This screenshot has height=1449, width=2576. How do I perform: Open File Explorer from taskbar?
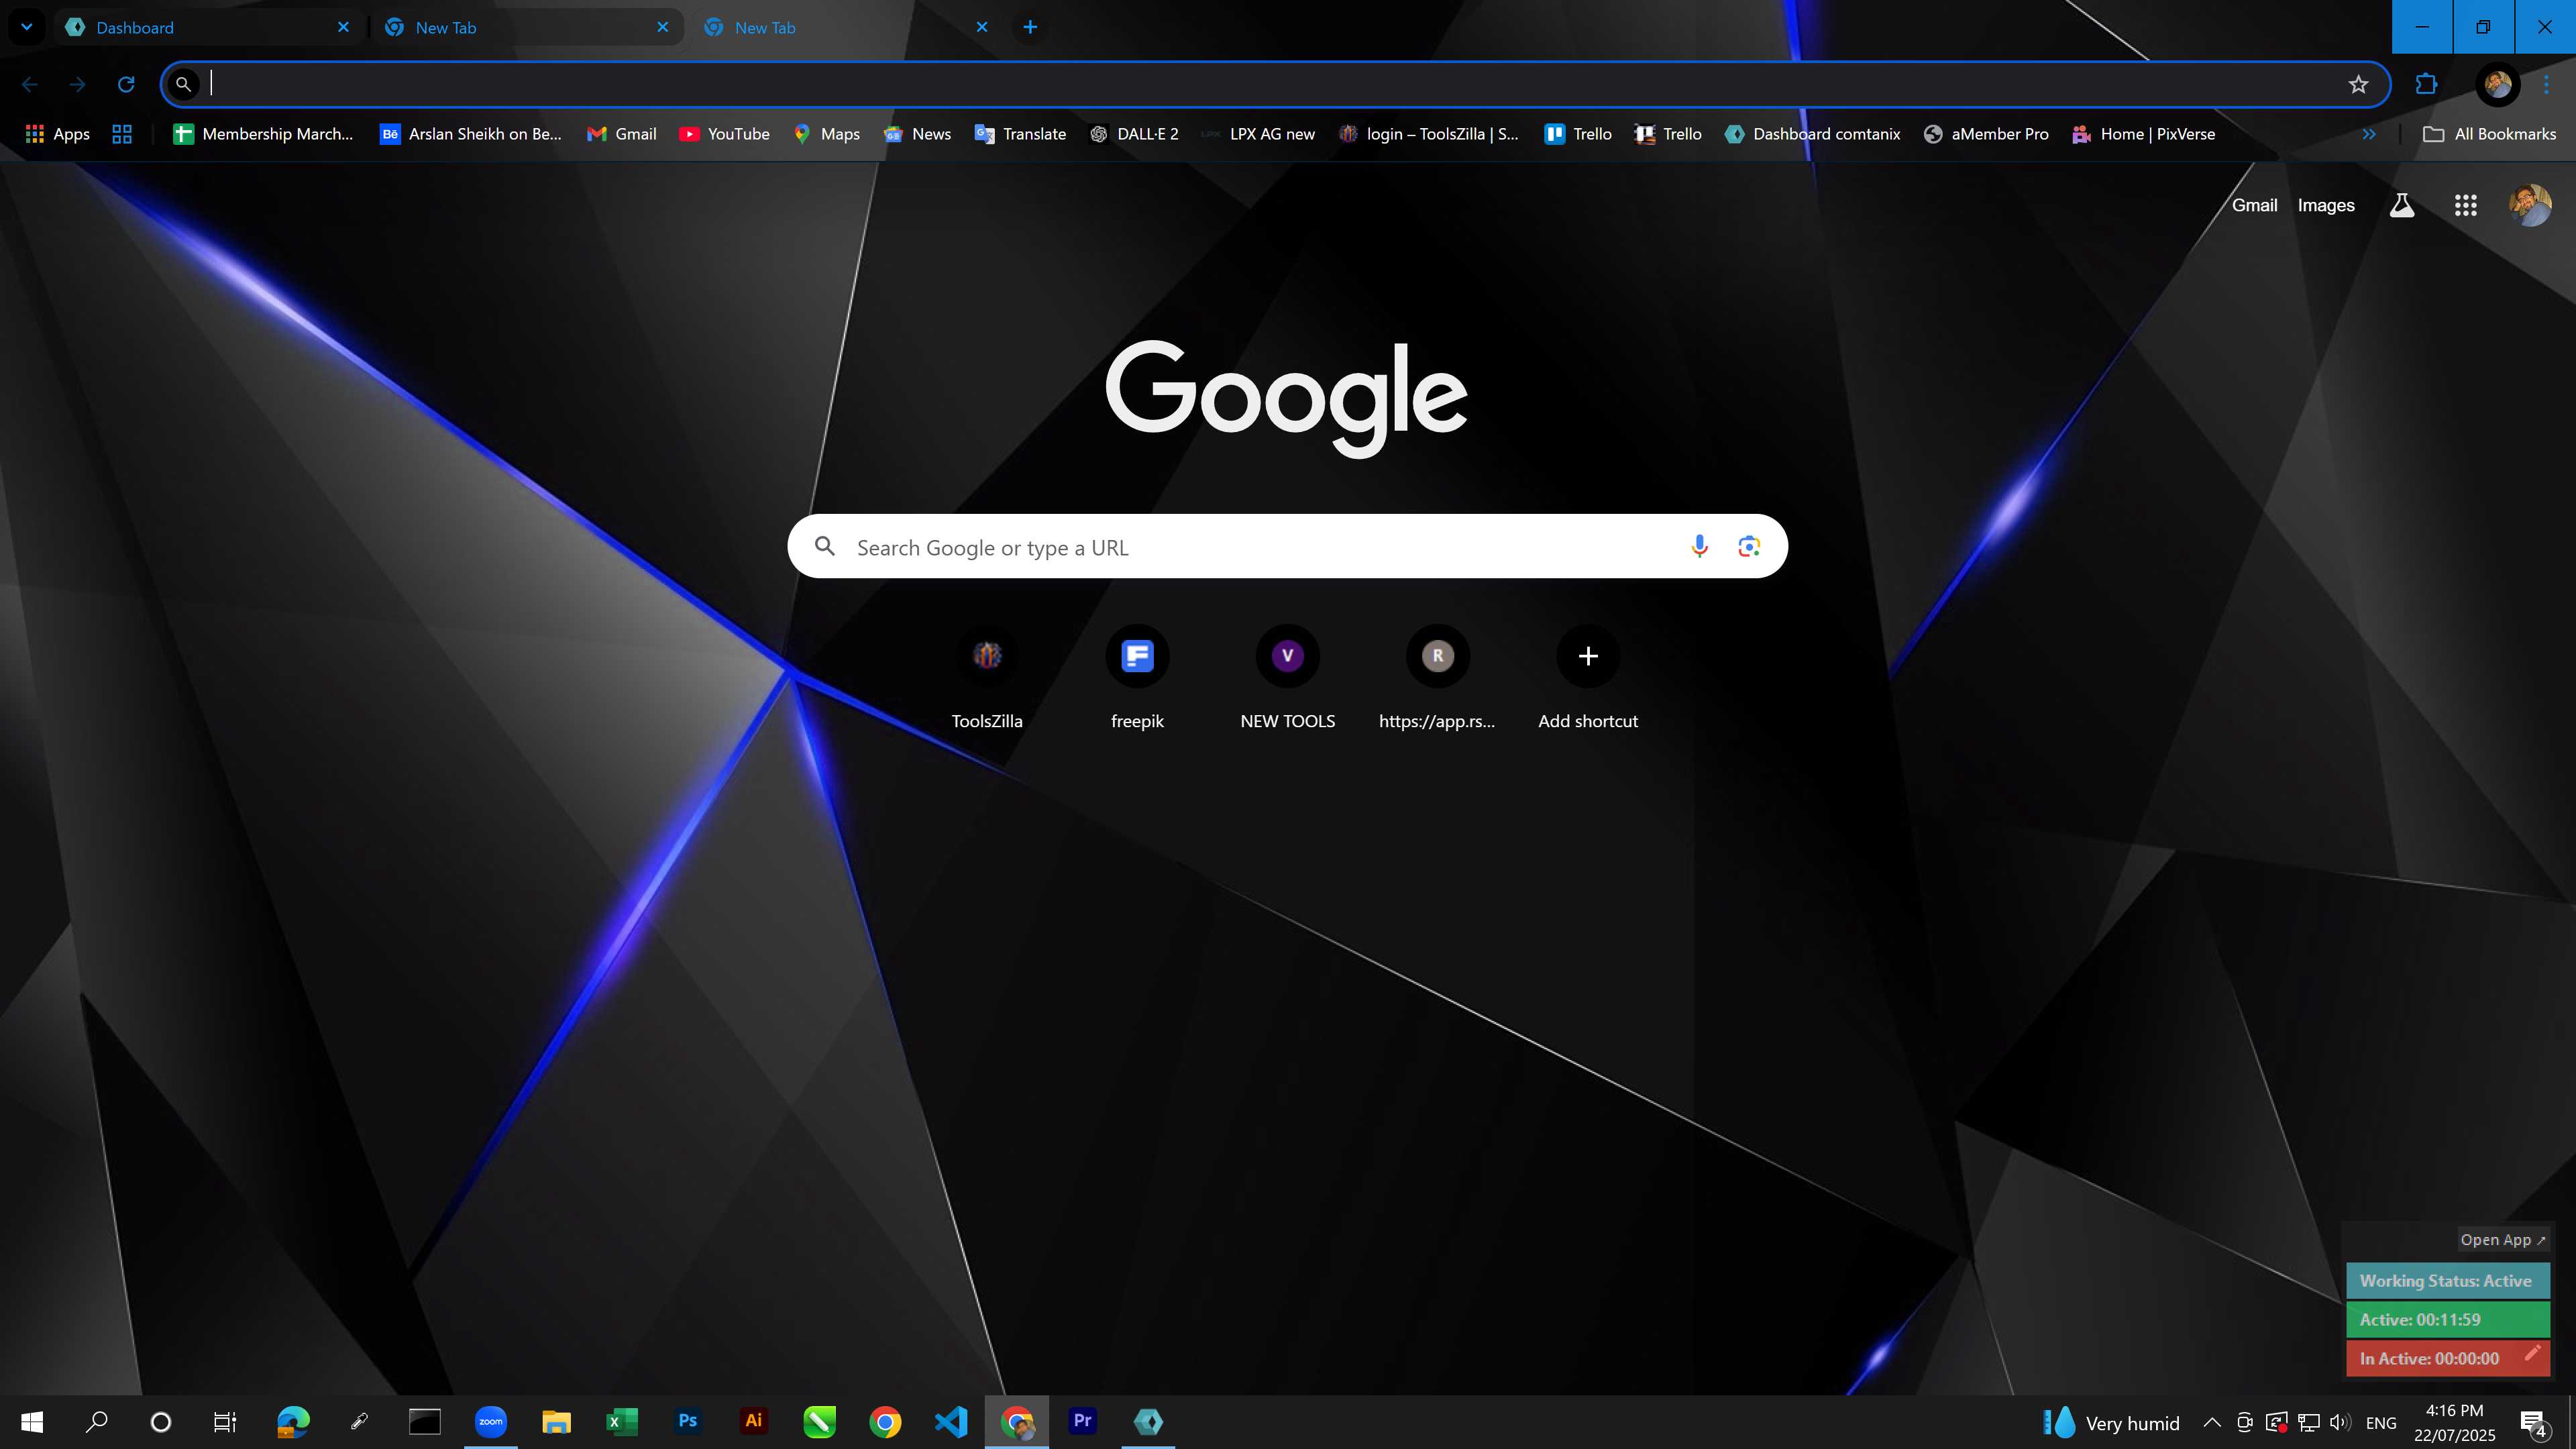(x=556, y=1421)
